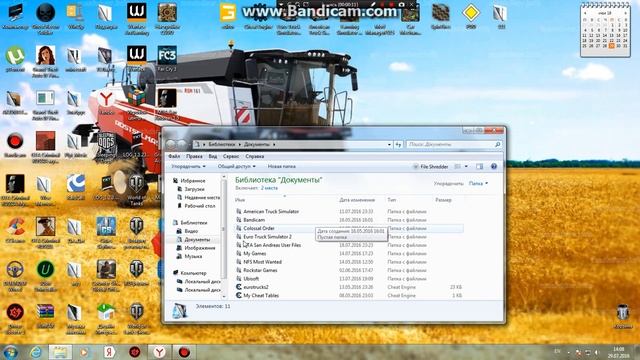Select the green U uninstaller desktop icon
Viewport: 640px width, 360px height.
pyautogui.click(x=45, y=269)
